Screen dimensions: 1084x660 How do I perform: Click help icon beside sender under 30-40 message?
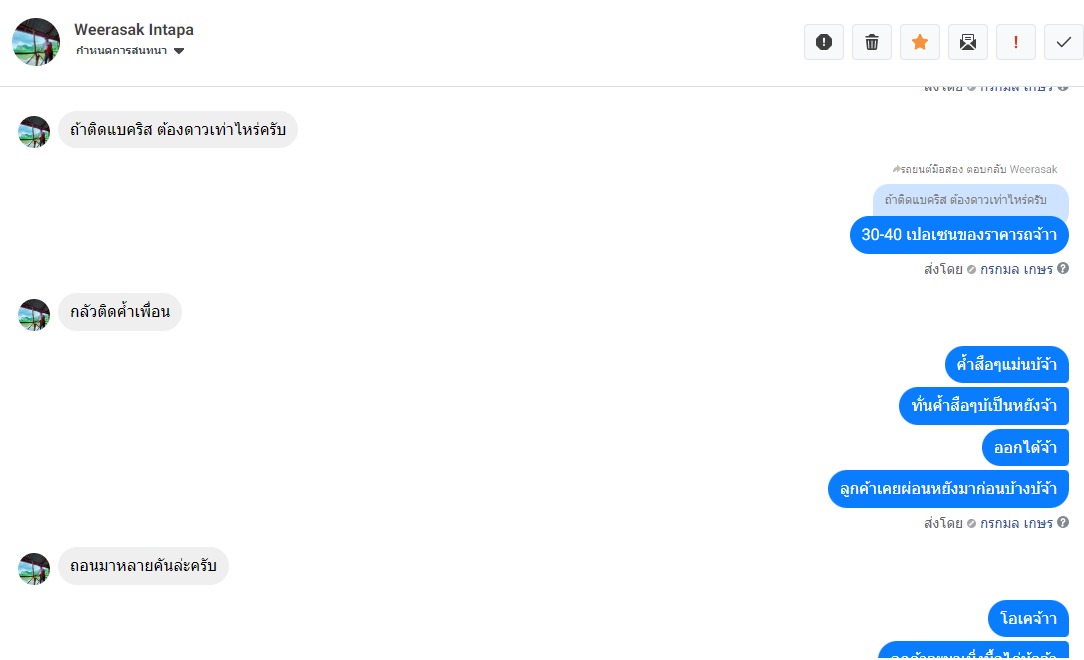tap(1063, 268)
